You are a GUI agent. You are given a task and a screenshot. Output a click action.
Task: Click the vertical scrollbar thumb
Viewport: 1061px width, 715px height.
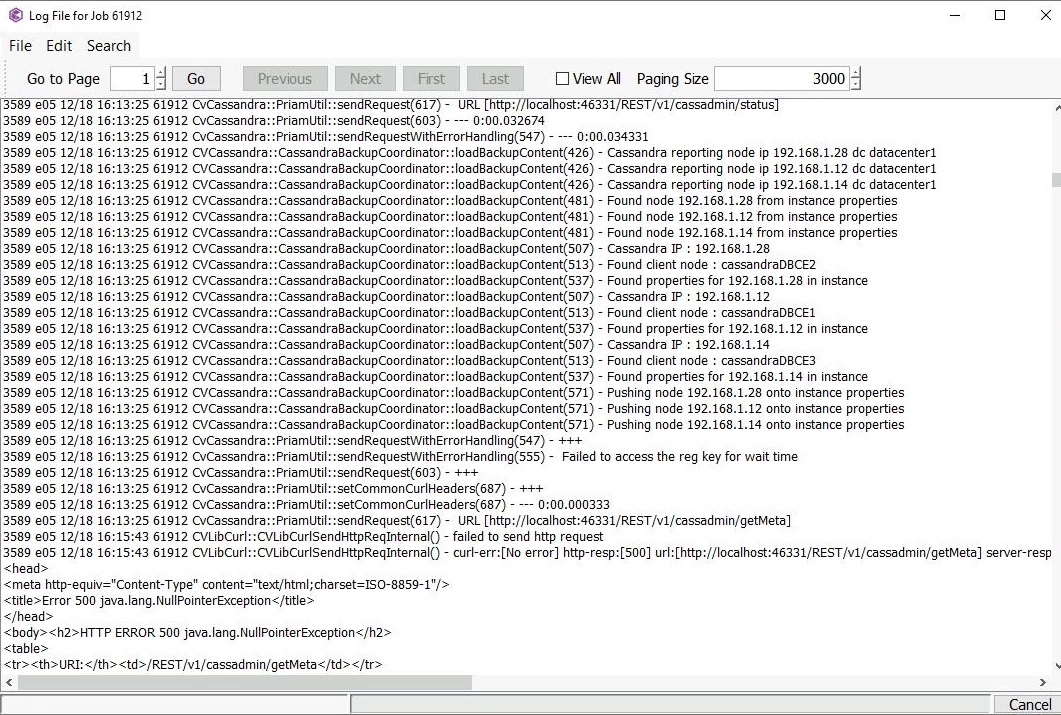pyautogui.click(x=1056, y=179)
